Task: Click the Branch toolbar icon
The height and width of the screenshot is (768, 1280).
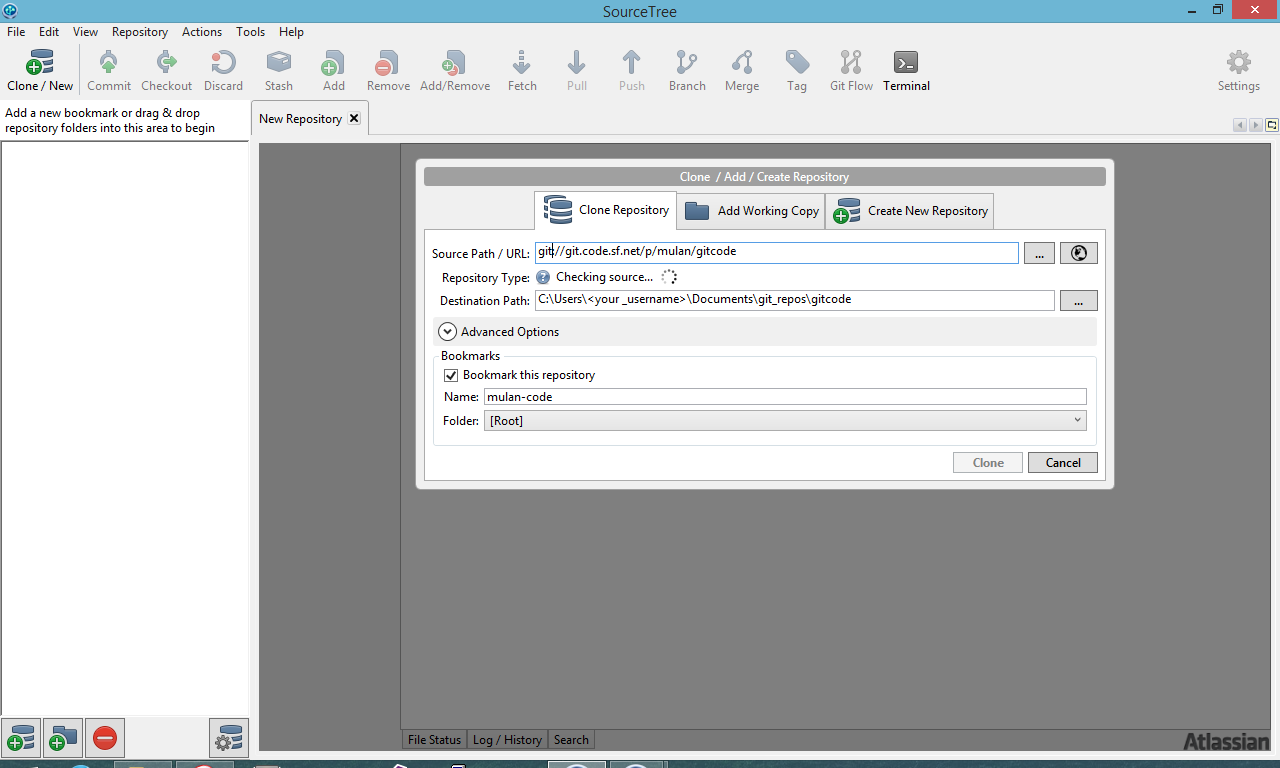Action: pyautogui.click(x=687, y=71)
